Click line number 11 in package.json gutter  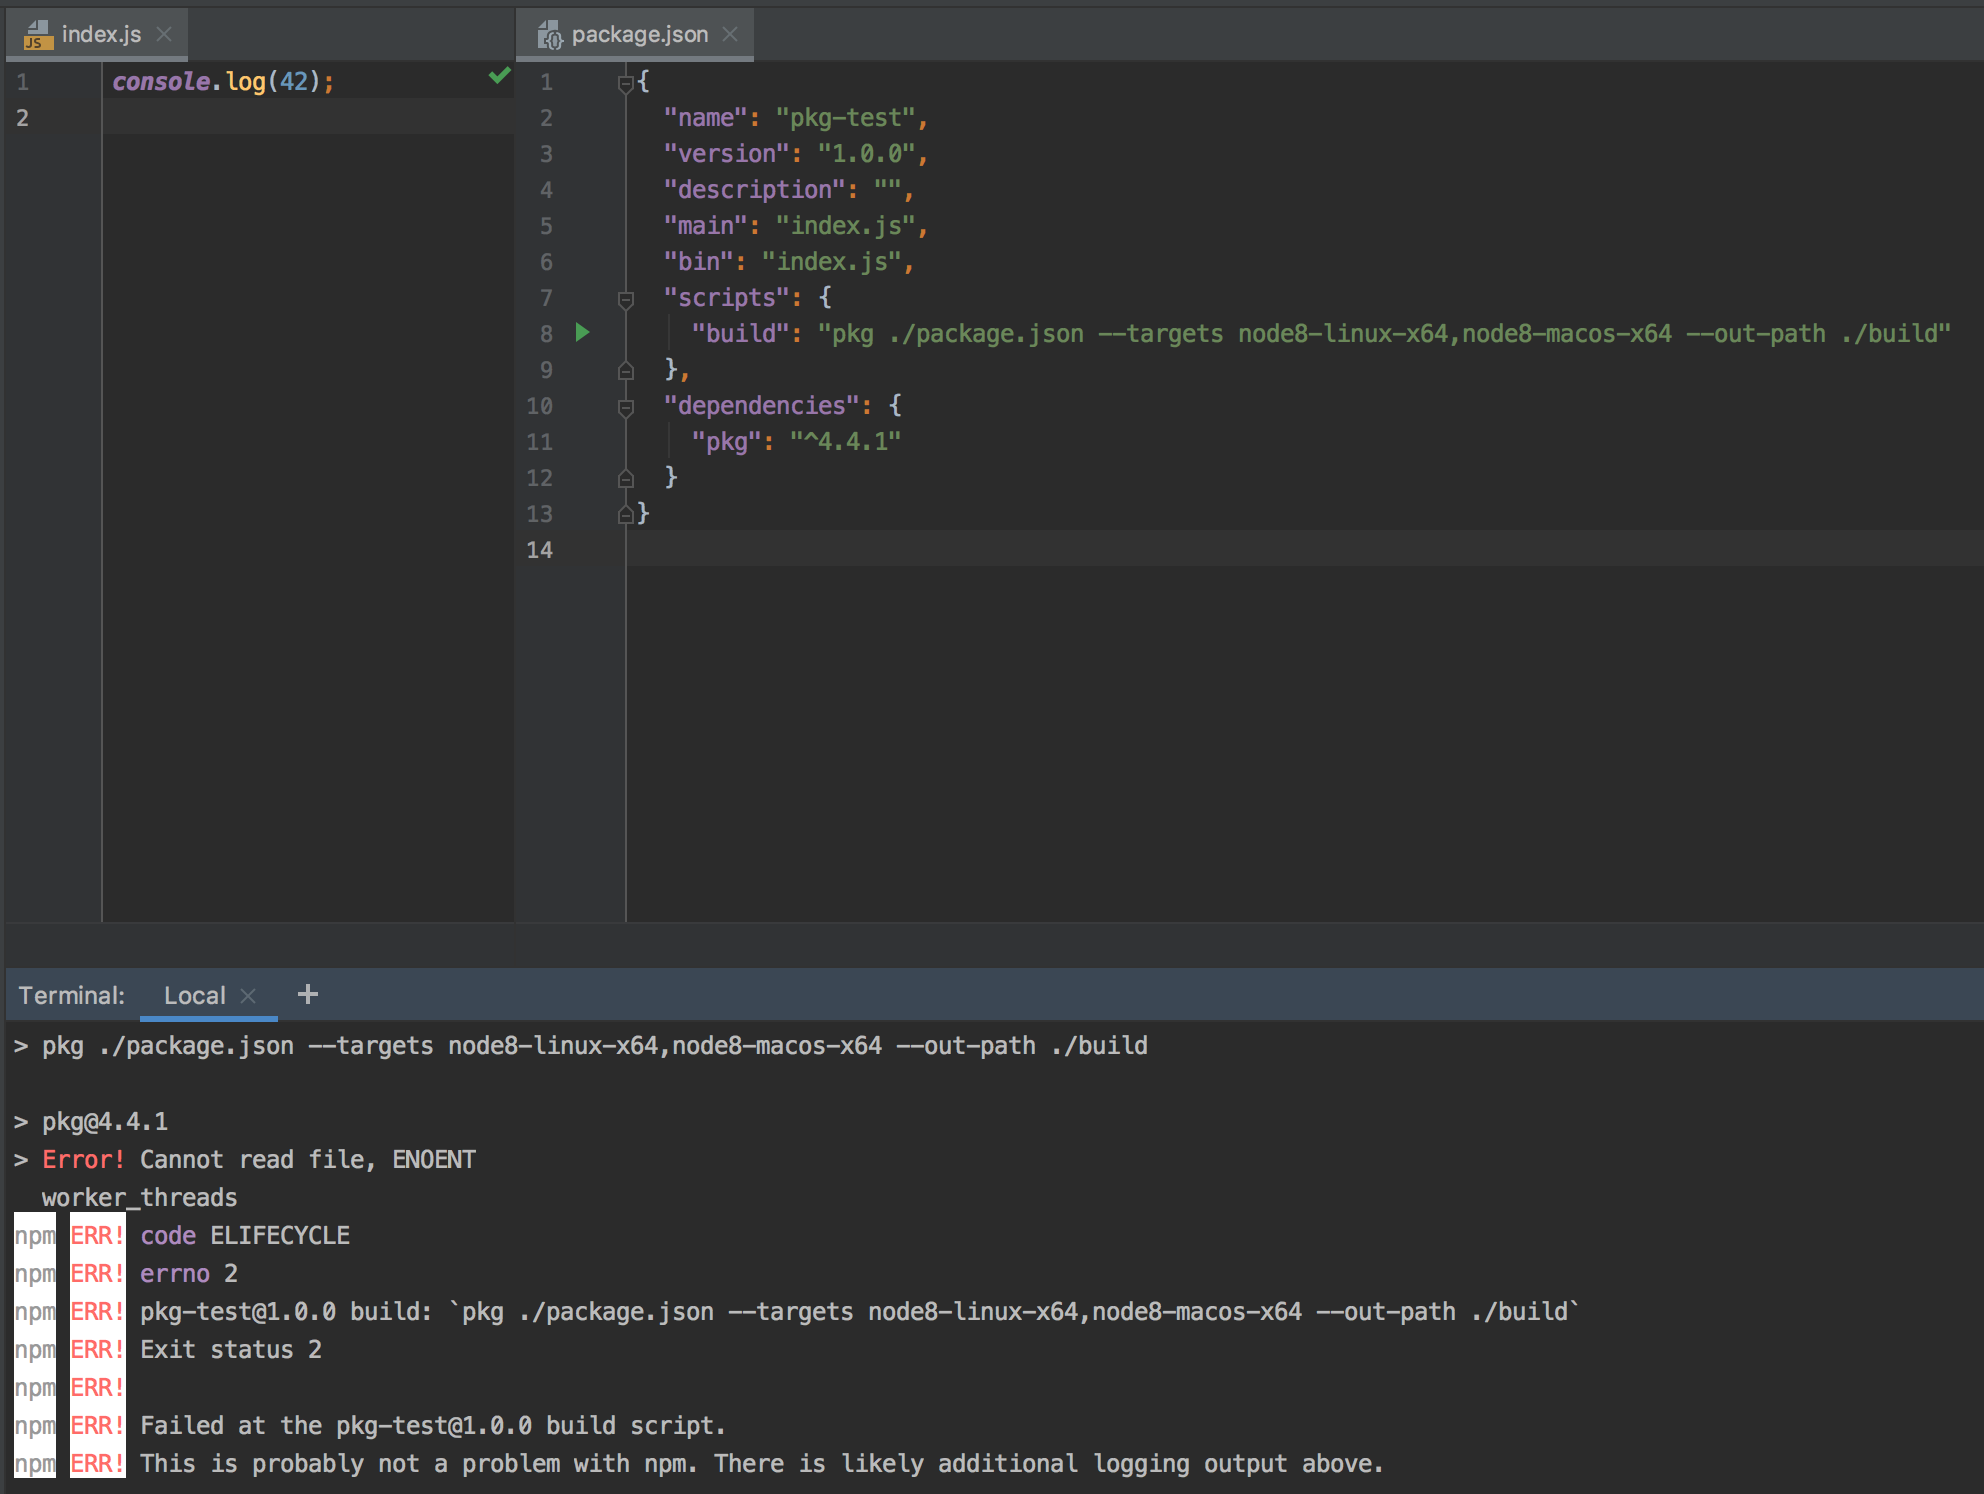coord(539,441)
